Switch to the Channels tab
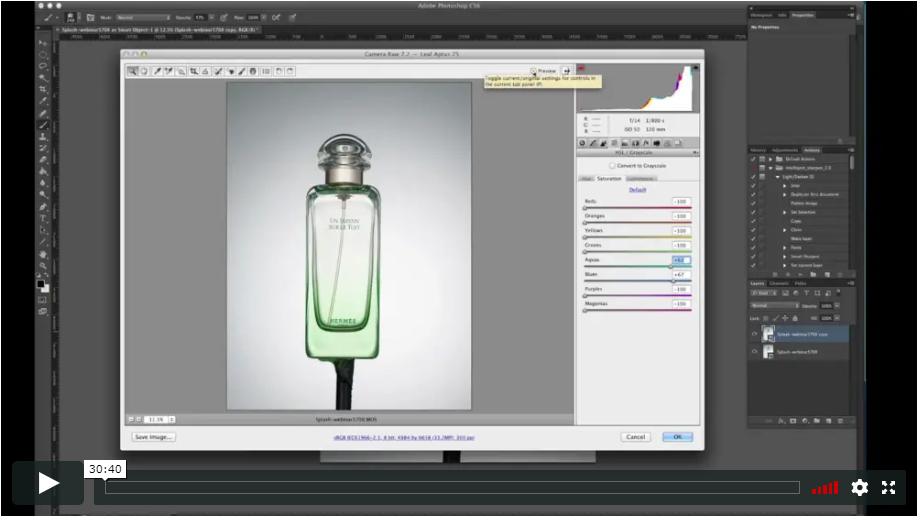Image resolution: width=918 pixels, height=517 pixels. tap(779, 283)
